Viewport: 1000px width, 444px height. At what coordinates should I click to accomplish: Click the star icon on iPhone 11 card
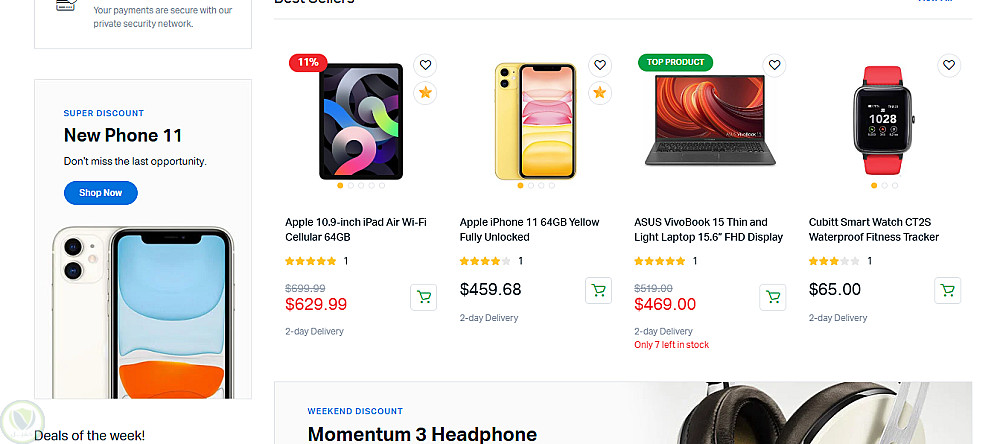[x=600, y=93]
